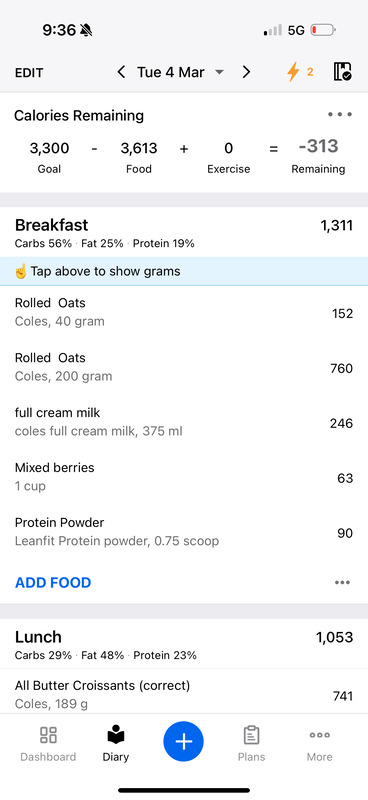Select the Diary tab
This screenshot has width=368, height=800.
click(x=116, y=744)
